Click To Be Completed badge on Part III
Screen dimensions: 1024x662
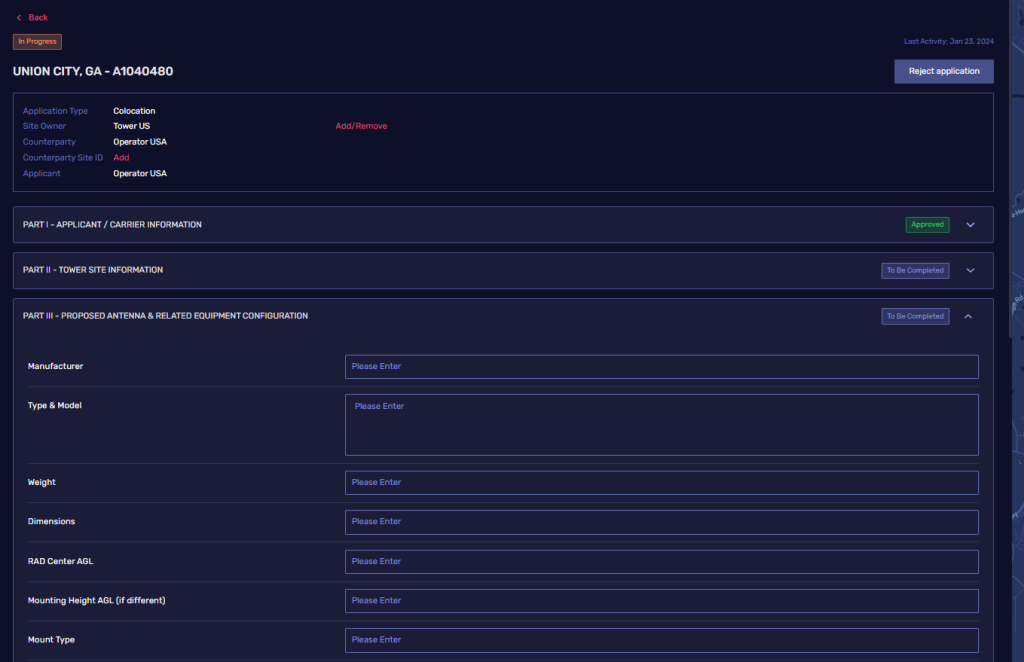coord(915,317)
